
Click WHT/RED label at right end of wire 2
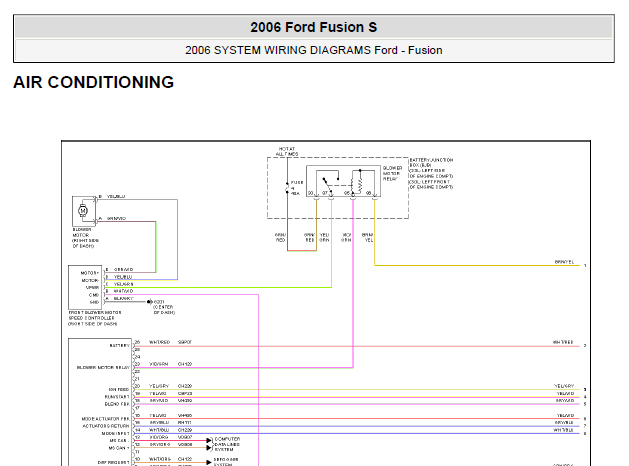[x=563, y=342]
